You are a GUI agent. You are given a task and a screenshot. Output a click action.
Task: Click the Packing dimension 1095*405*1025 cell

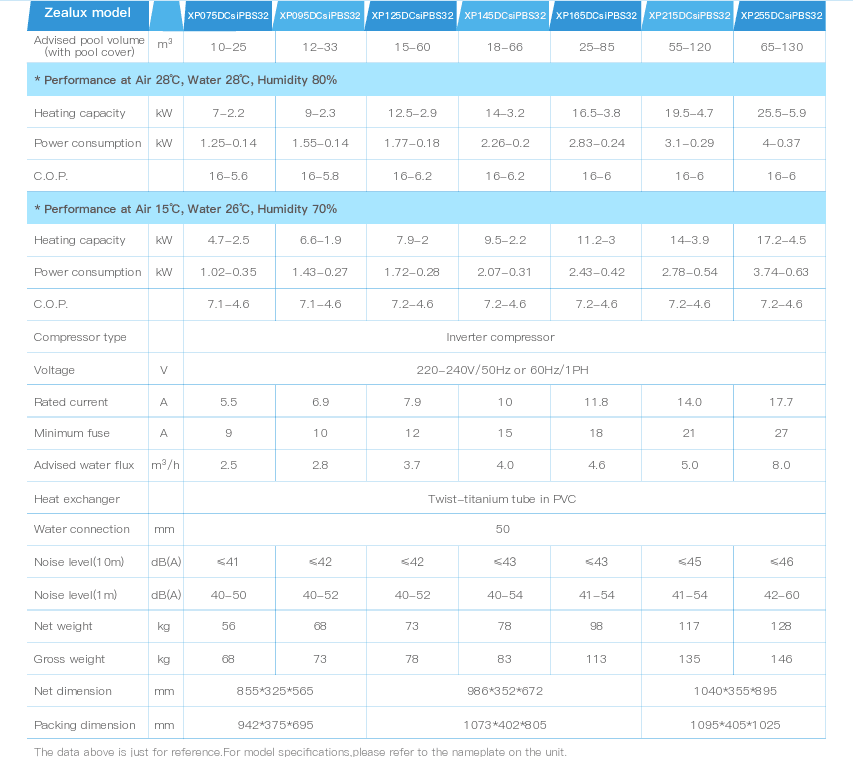click(x=735, y=724)
